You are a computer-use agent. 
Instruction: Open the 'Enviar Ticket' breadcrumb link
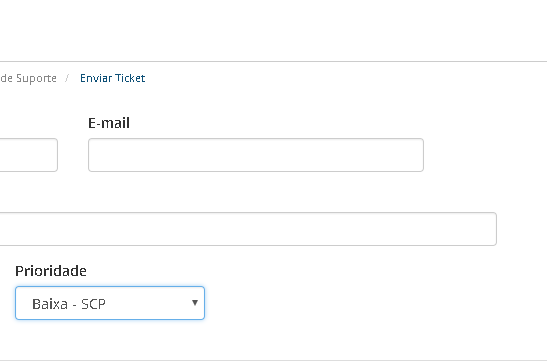pos(113,78)
